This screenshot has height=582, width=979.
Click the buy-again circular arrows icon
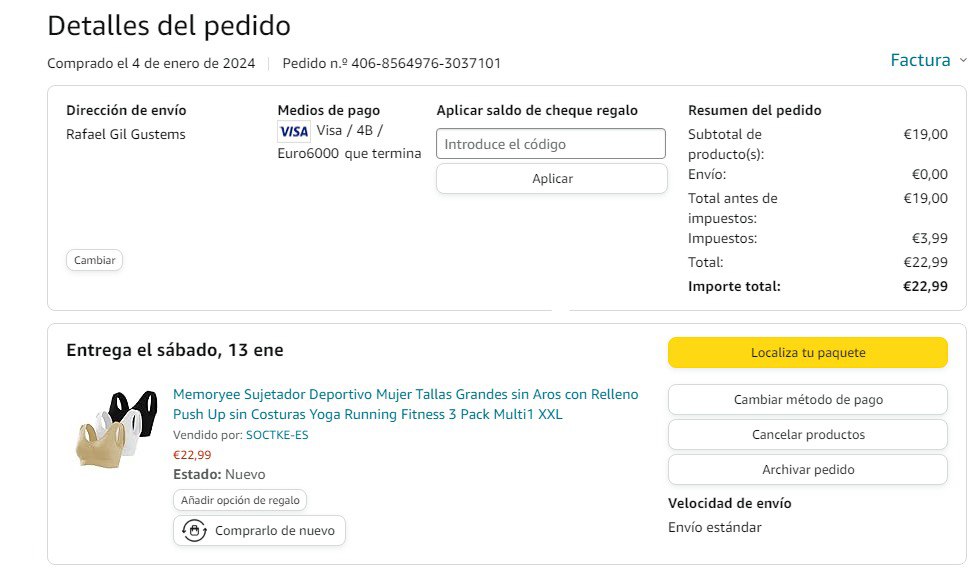pos(195,530)
